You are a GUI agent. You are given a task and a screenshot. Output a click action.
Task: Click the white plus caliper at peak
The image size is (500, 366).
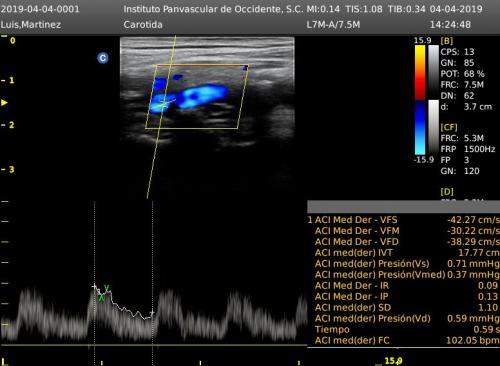coord(94,286)
